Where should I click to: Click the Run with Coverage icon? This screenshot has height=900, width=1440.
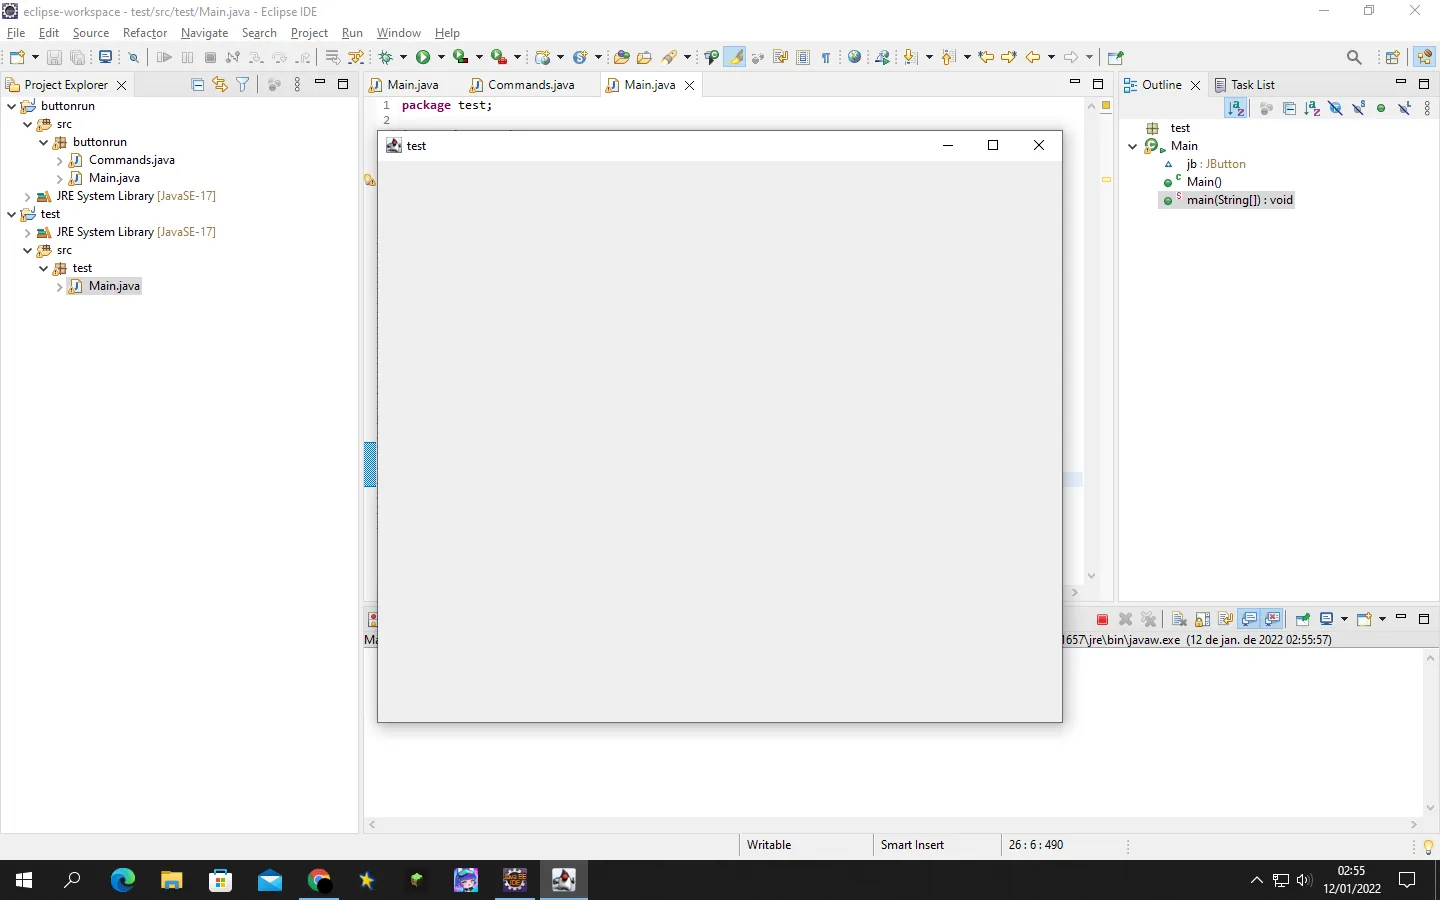tap(460, 57)
